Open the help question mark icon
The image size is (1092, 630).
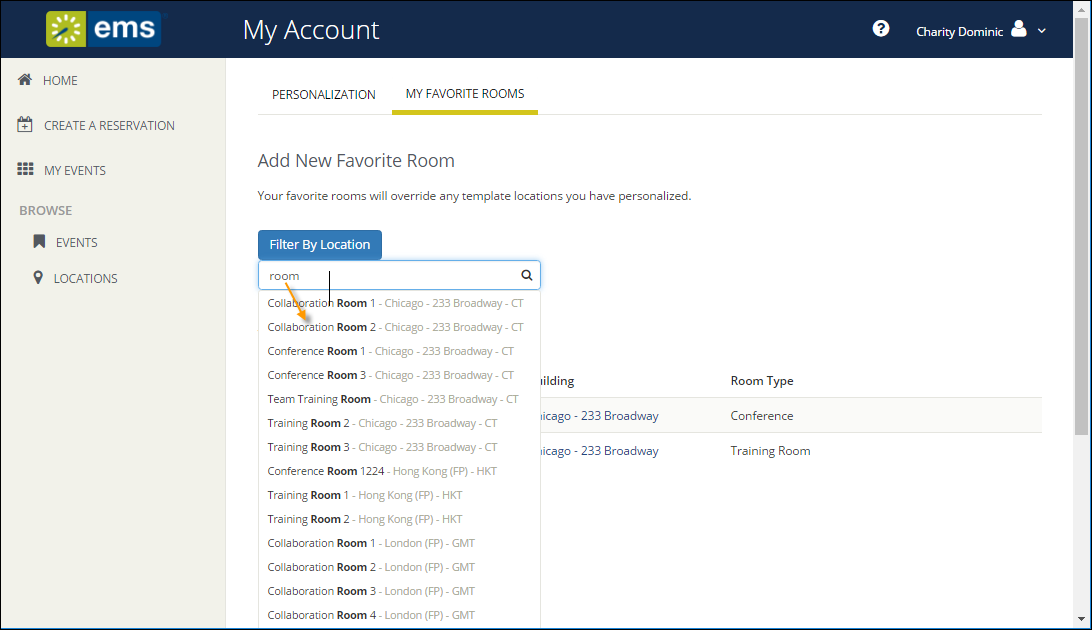pos(881,29)
